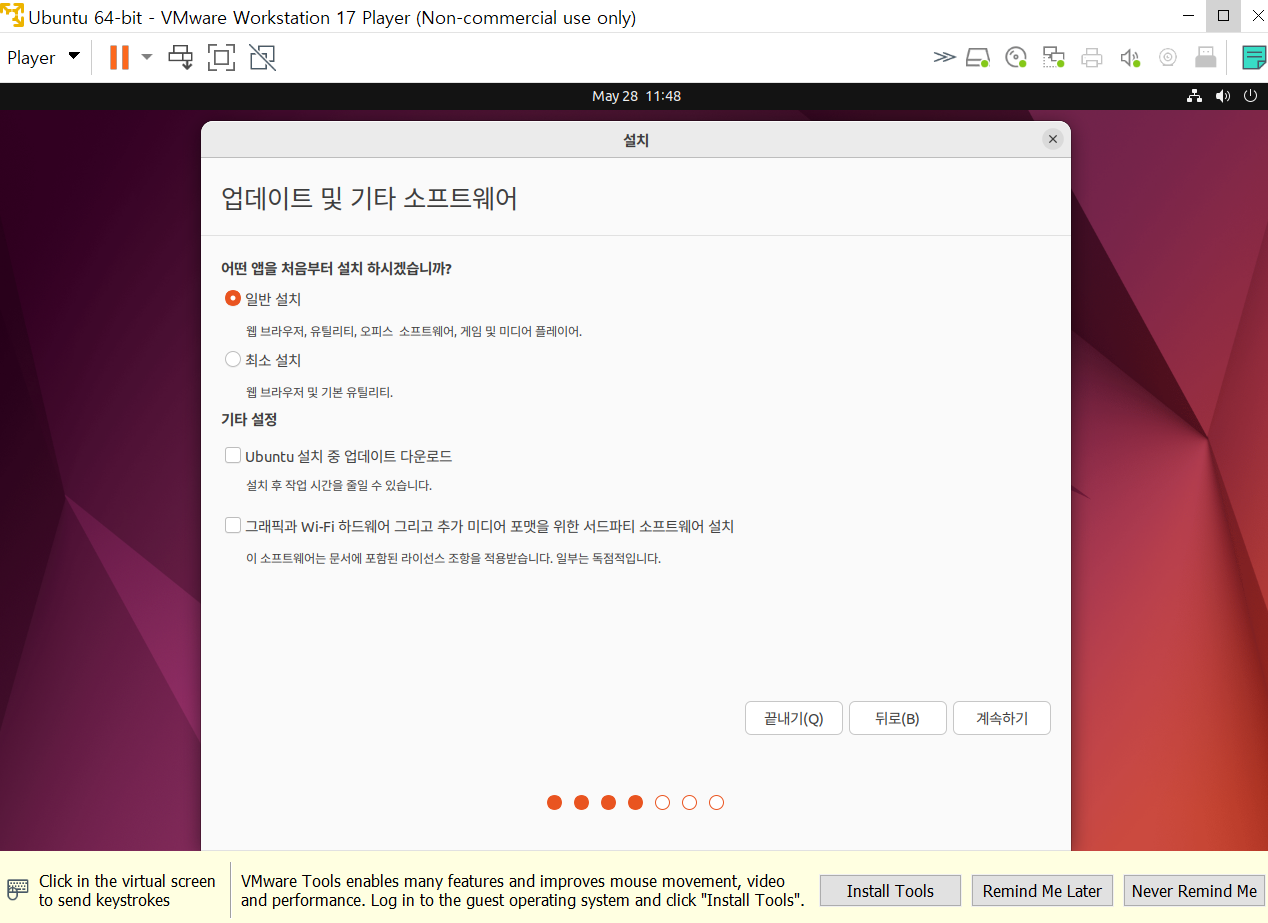Viewport: 1268px width, 923px height.
Task: Click the VMware Workstation logo in the title bar
Action: click(13, 16)
